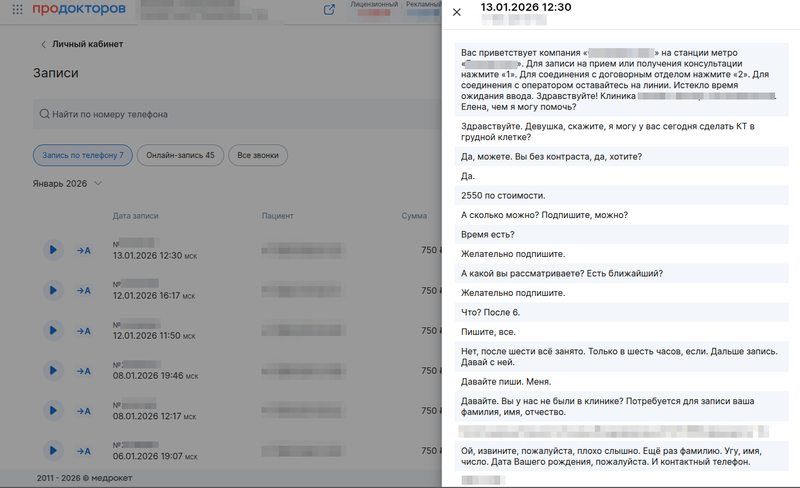The width and height of the screenshot is (800, 488).
Task: Play the call recording from 06.01.2026 19:07
Action: [x=53, y=450]
